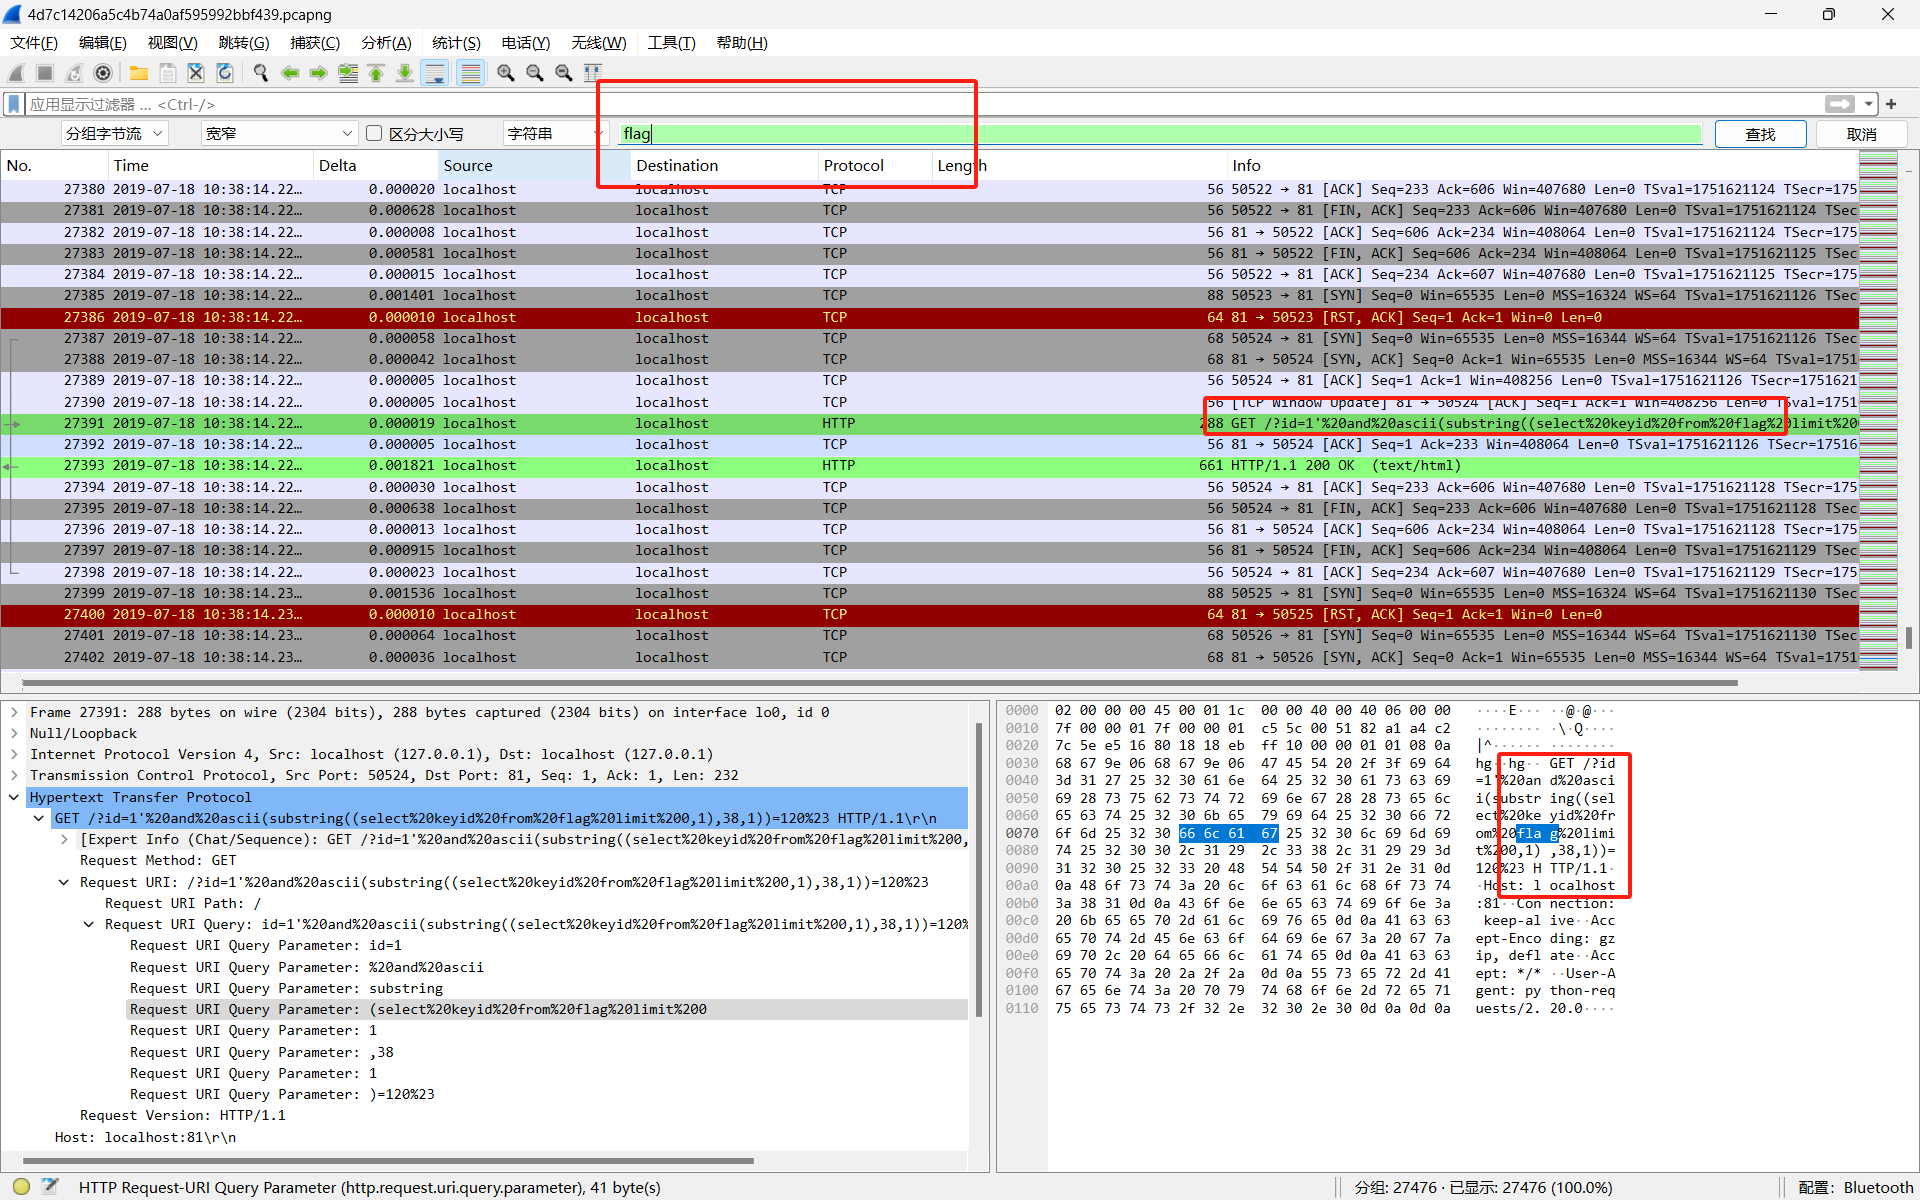Click the find packet magnifier icon
The height and width of the screenshot is (1200, 1920).
pyautogui.click(x=261, y=73)
